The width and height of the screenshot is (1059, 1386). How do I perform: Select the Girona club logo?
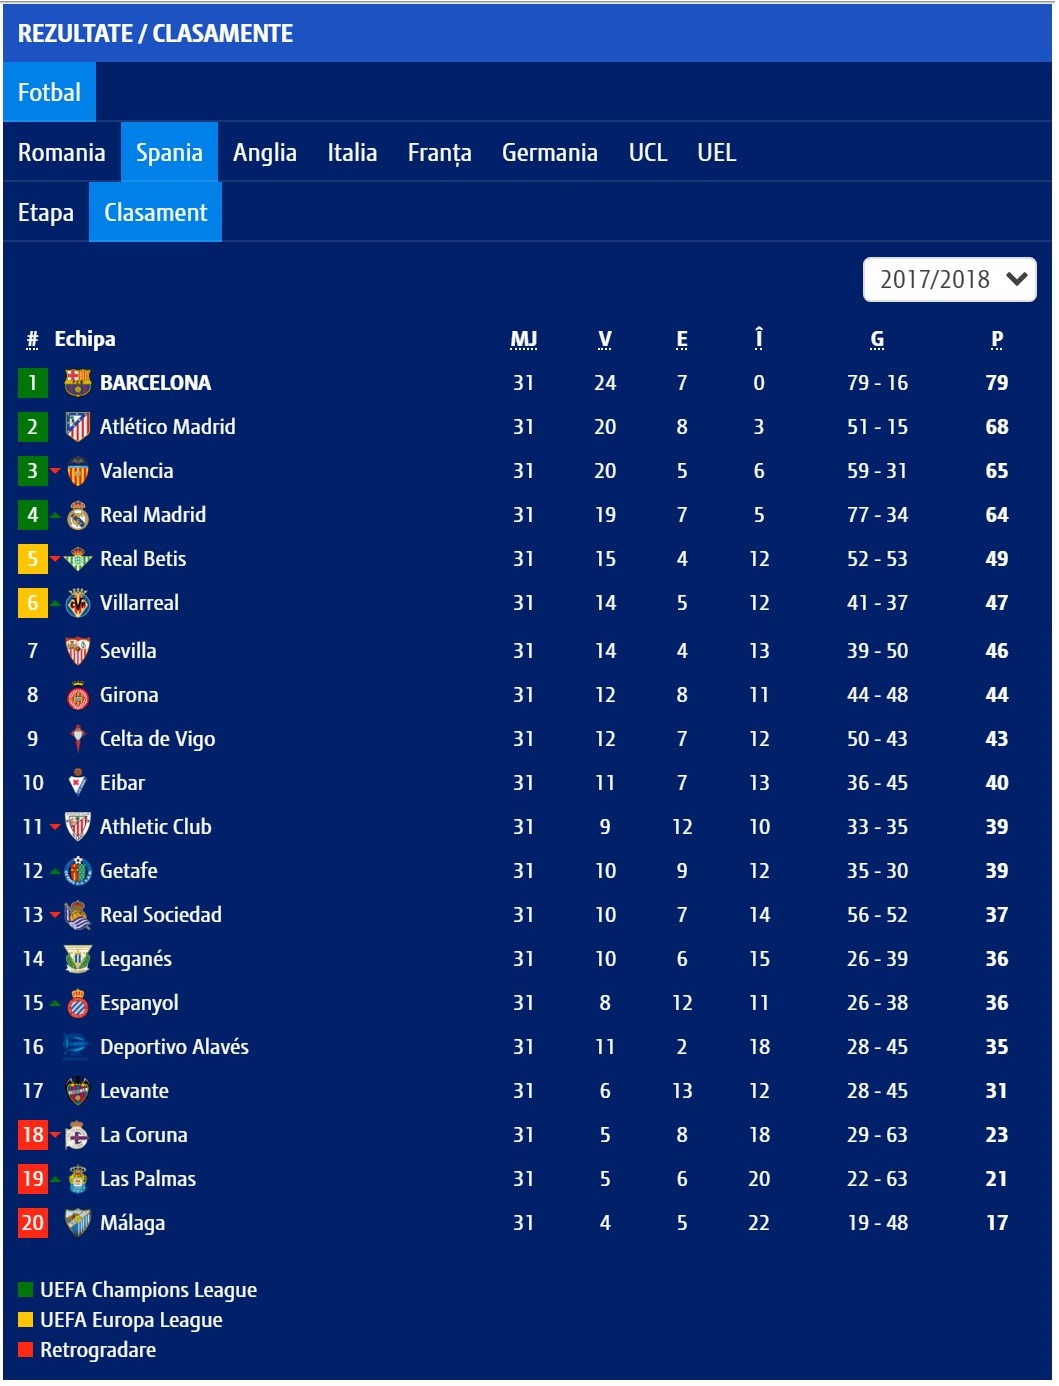[x=79, y=694]
